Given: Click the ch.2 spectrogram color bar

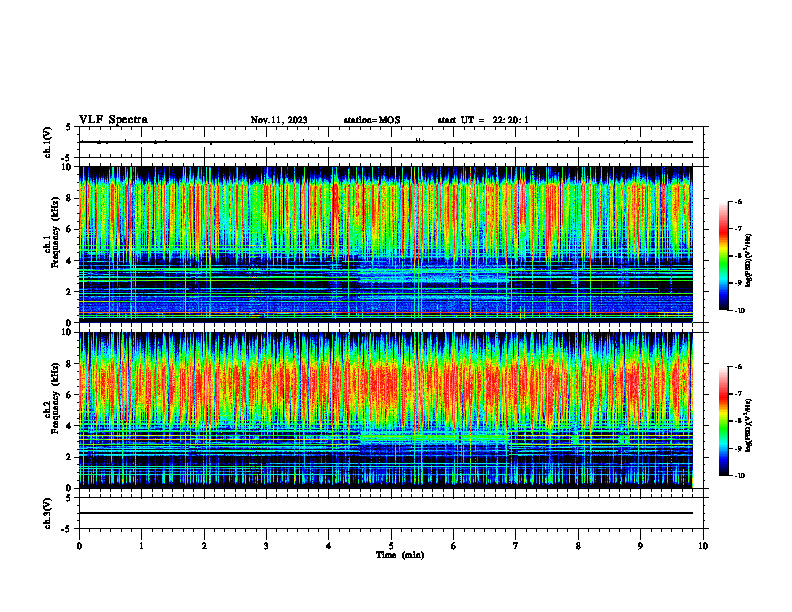Looking at the screenshot, I should (x=723, y=421).
